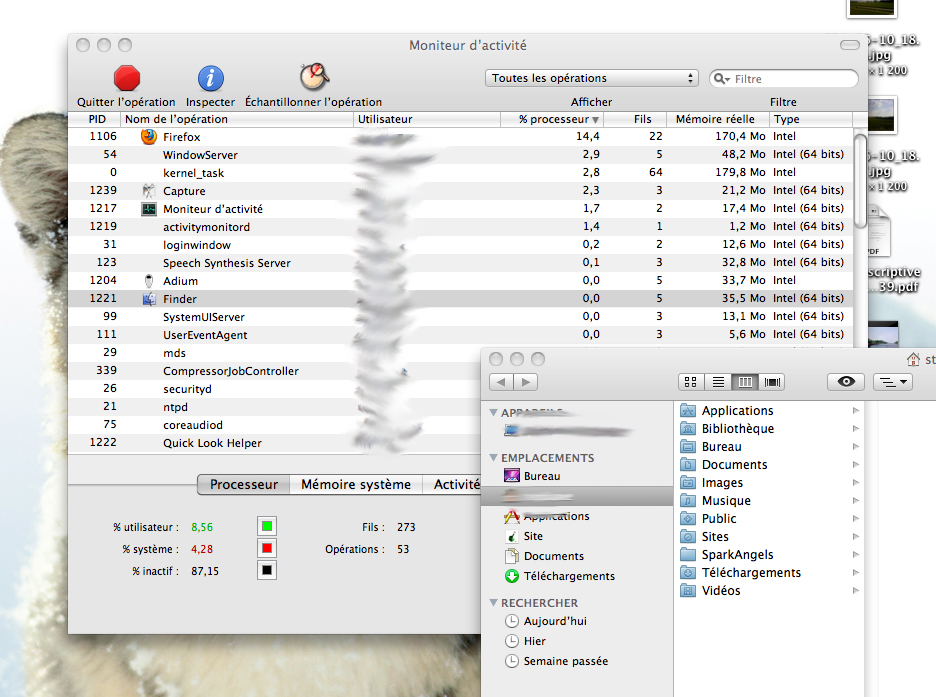Select the Speech Synthesis Server row
Viewport: 936px width, 697px height.
(460, 263)
